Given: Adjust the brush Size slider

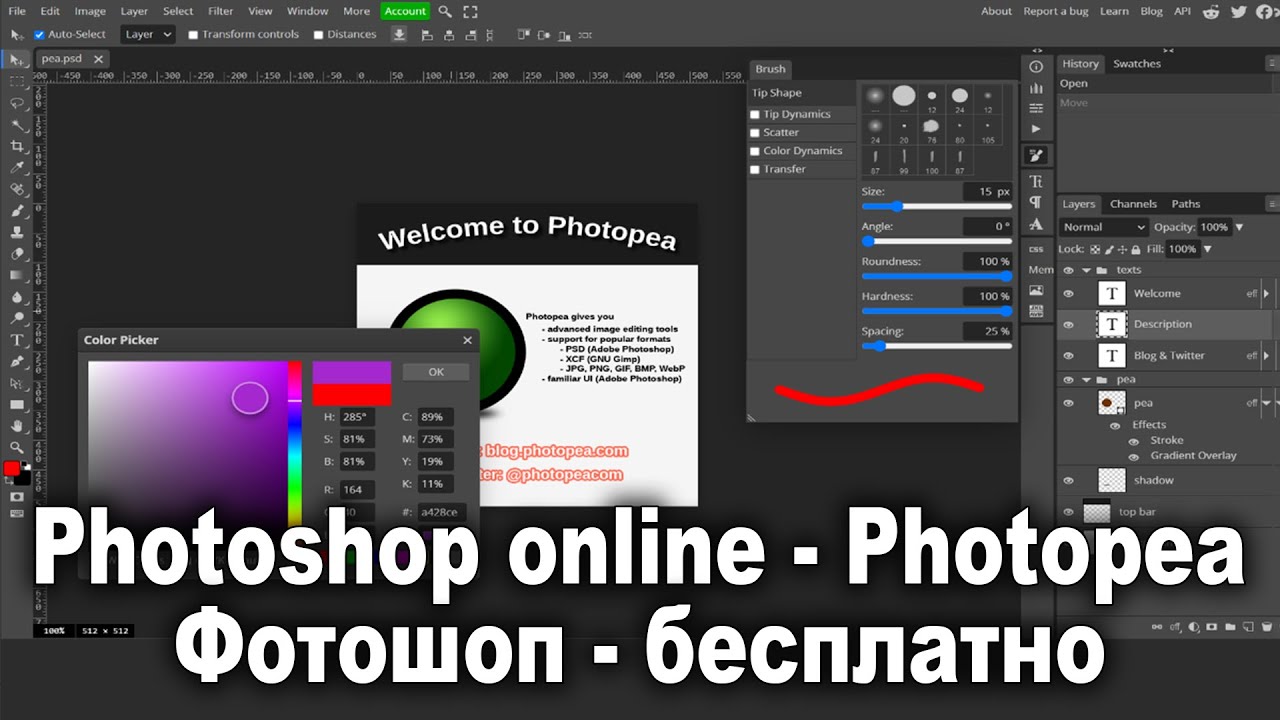Looking at the screenshot, I should [x=936, y=206].
